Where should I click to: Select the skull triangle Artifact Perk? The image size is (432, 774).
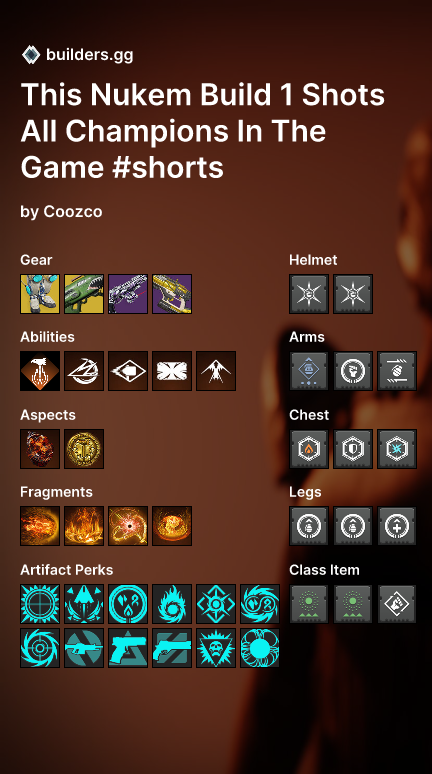[x=216, y=648]
